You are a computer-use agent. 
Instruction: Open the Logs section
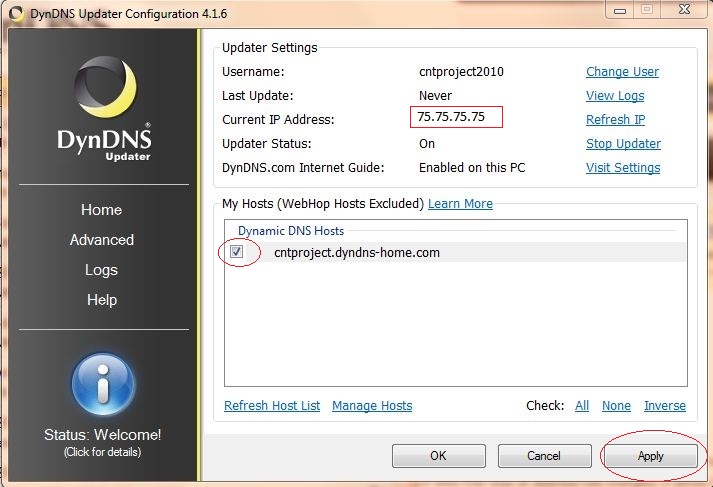[101, 270]
